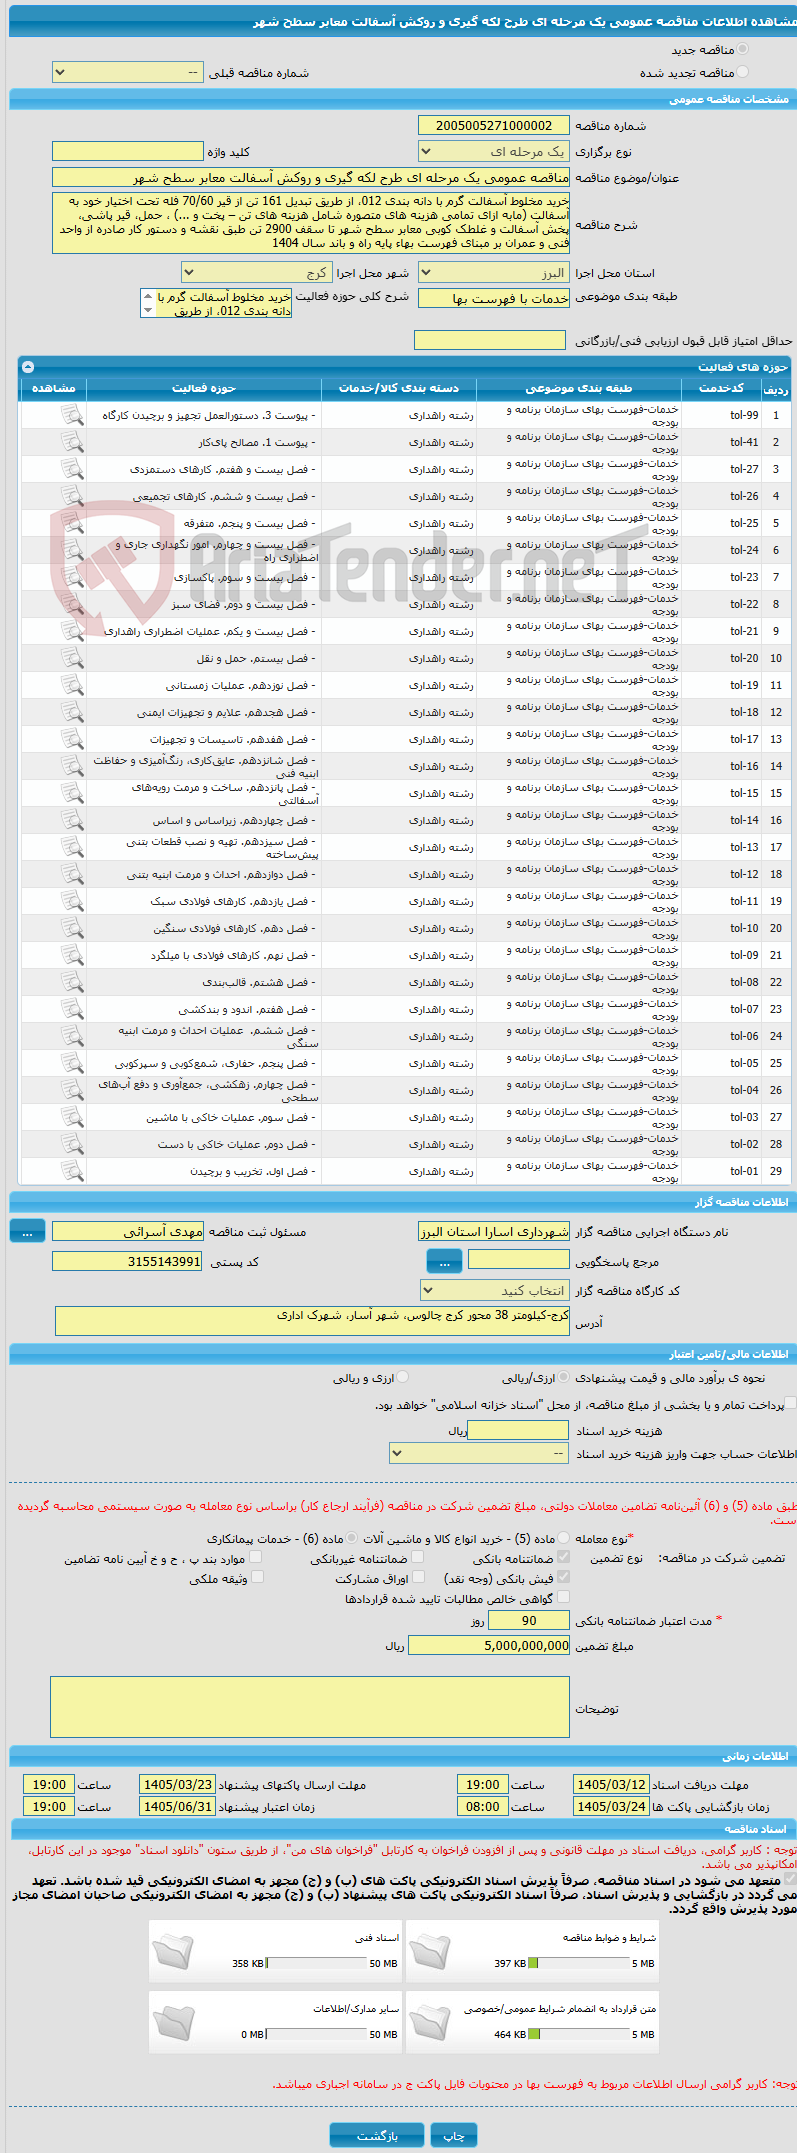Image resolution: width=797 pixels, height=2153 pixels.
Task: Open متن قرارداد folder icon
Action: click(x=430, y=2021)
